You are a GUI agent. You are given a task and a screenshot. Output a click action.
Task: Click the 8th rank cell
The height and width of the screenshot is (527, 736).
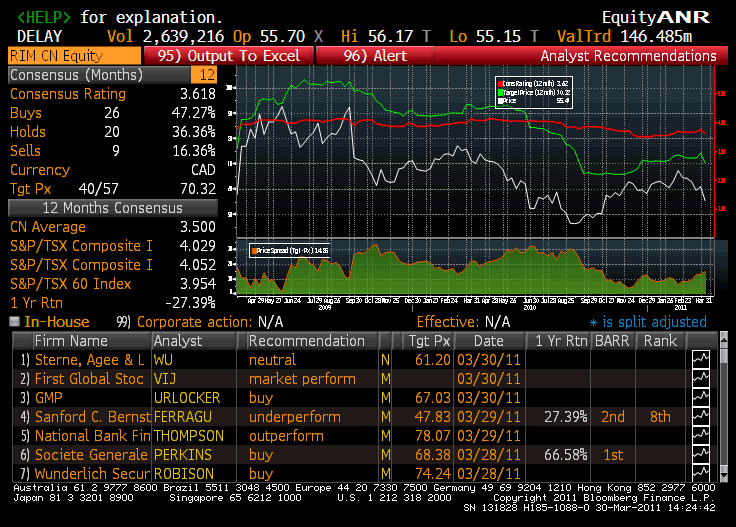pos(660,417)
